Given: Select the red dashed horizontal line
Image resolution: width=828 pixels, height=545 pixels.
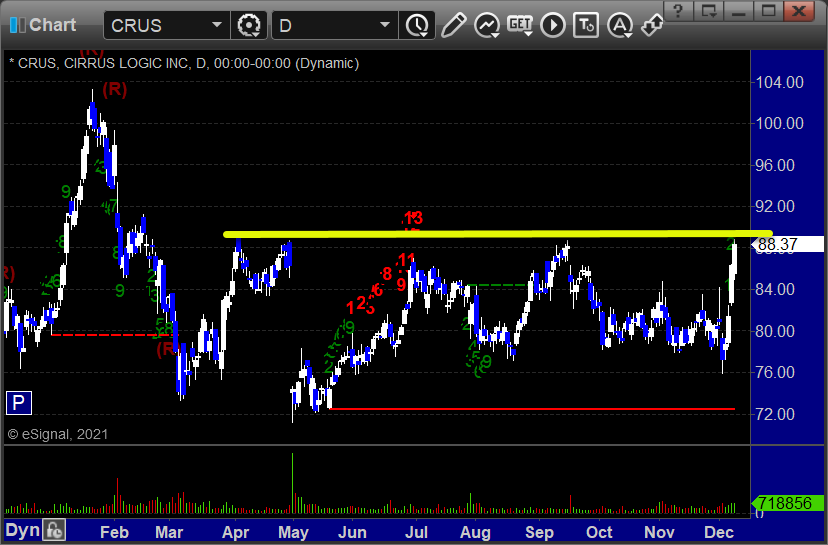Looking at the screenshot, I should click(x=114, y=335).
